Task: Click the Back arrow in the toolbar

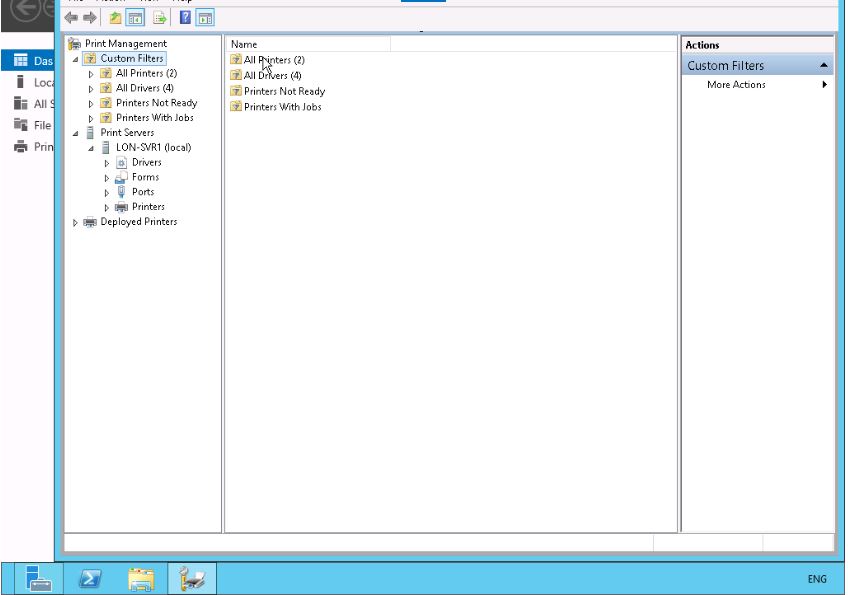Action: pyautogui.click(x=71, y=18)
